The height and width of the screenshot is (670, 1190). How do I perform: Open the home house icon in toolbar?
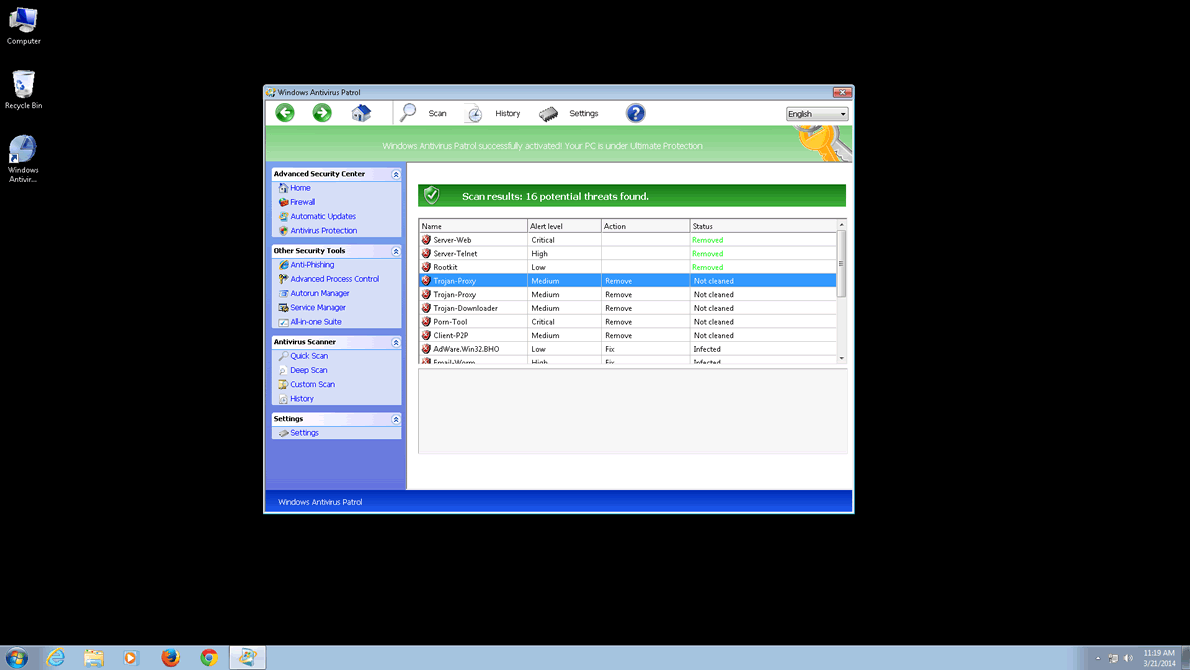pos(361,113)
